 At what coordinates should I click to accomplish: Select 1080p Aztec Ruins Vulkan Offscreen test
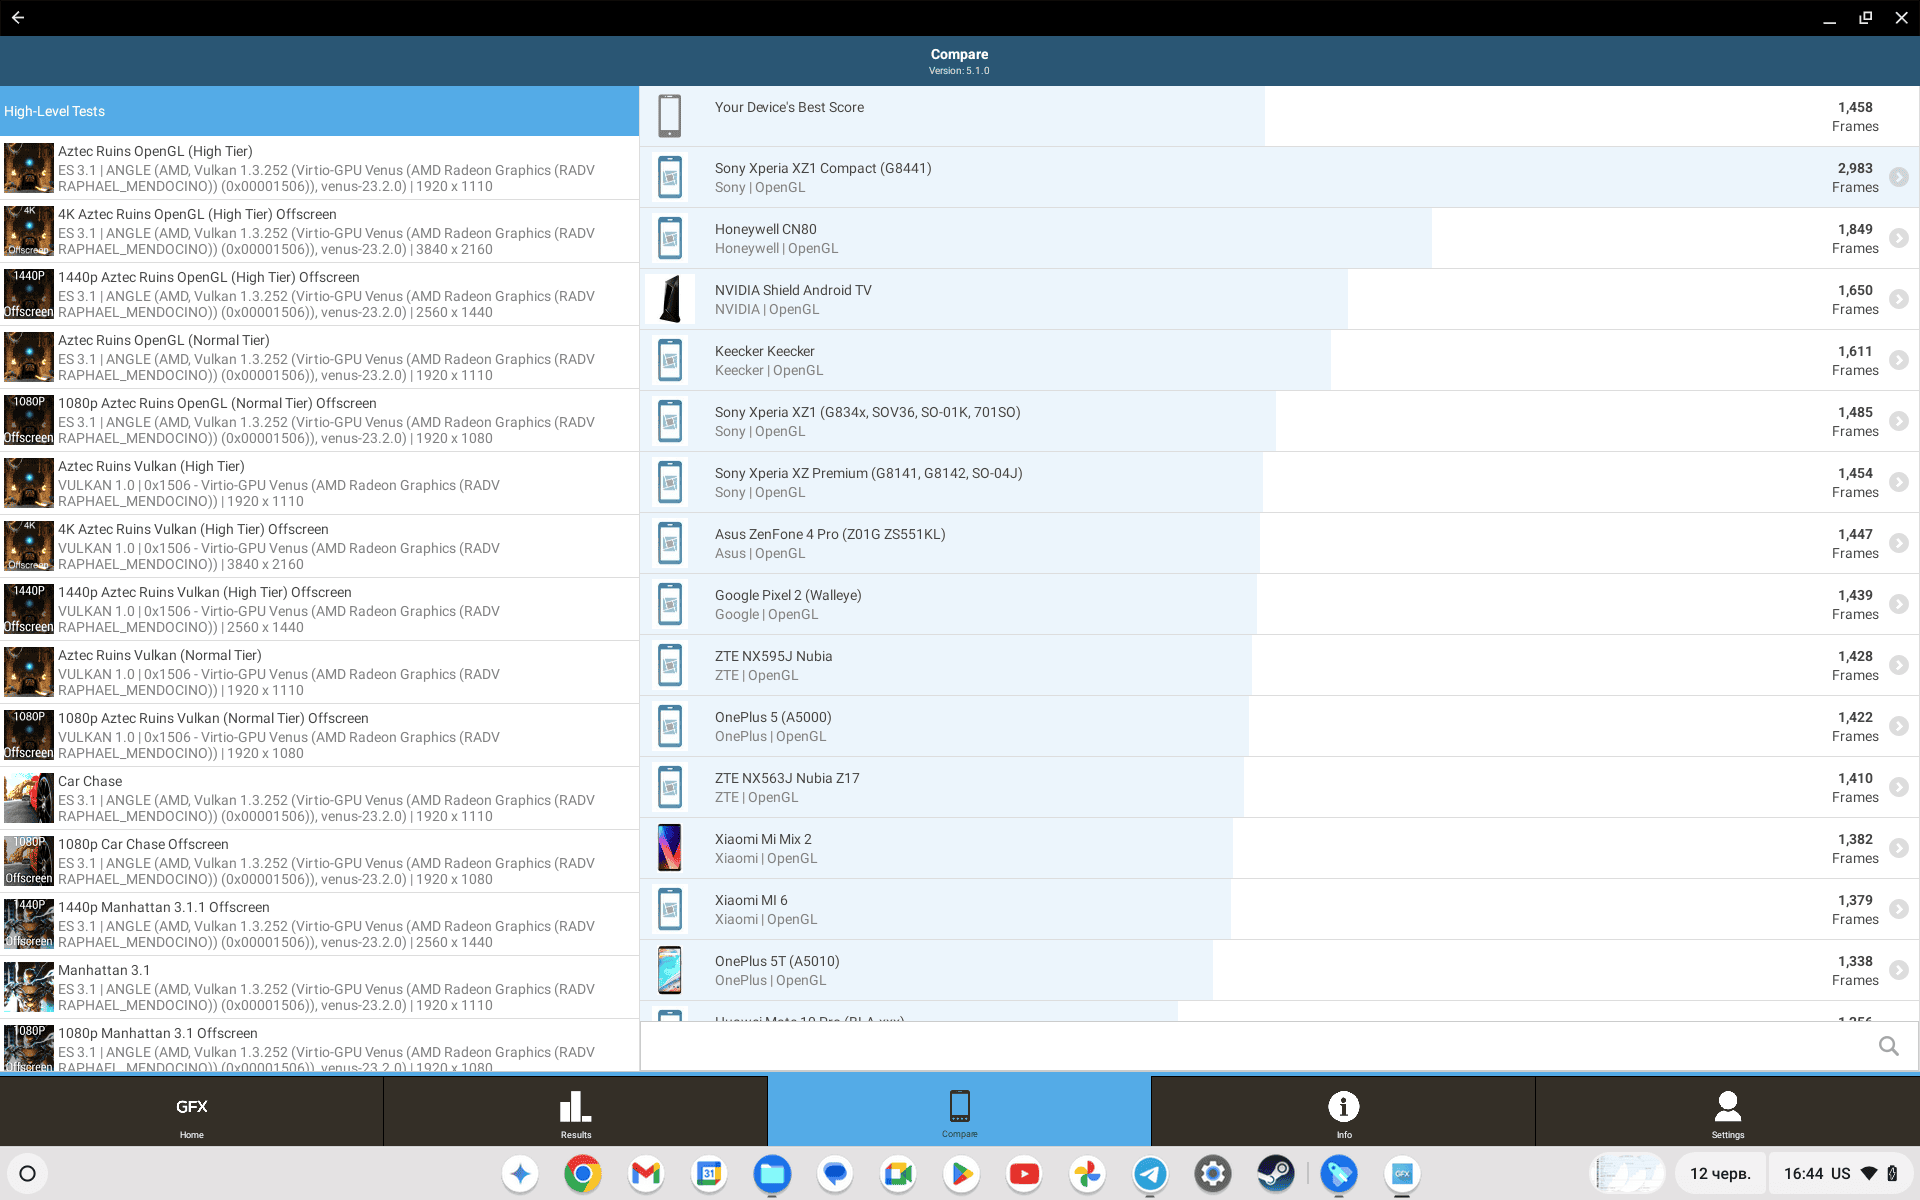(320, 735)
